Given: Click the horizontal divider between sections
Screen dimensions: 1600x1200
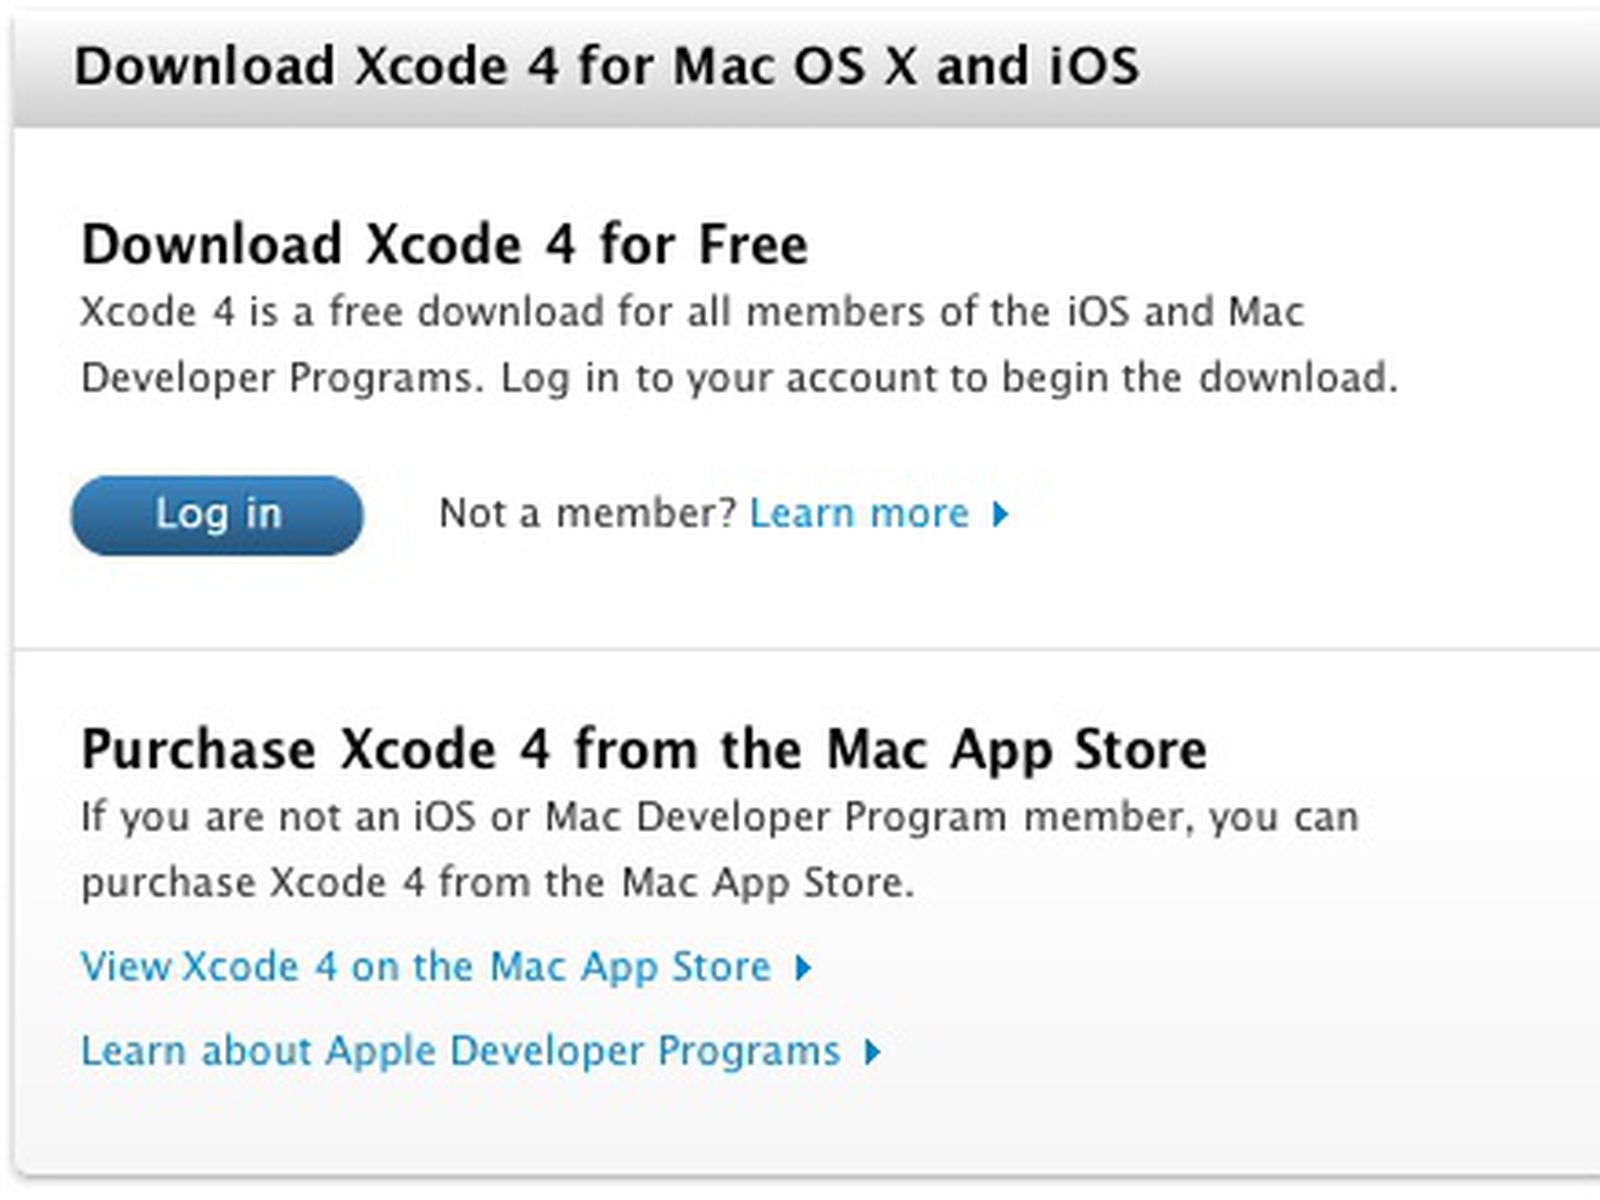Looking at the screenshot, I should tap(800, 649).
